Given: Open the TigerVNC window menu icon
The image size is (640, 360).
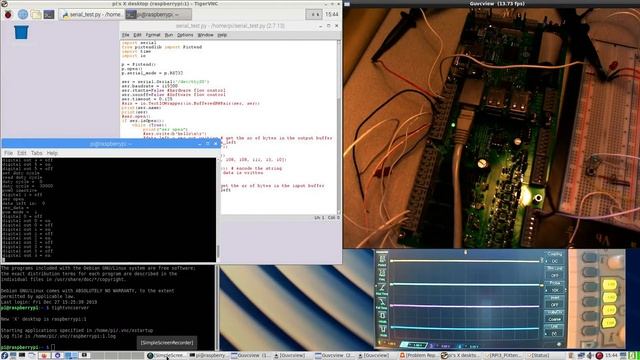Looking at the screenshot, I should point(4,3).
